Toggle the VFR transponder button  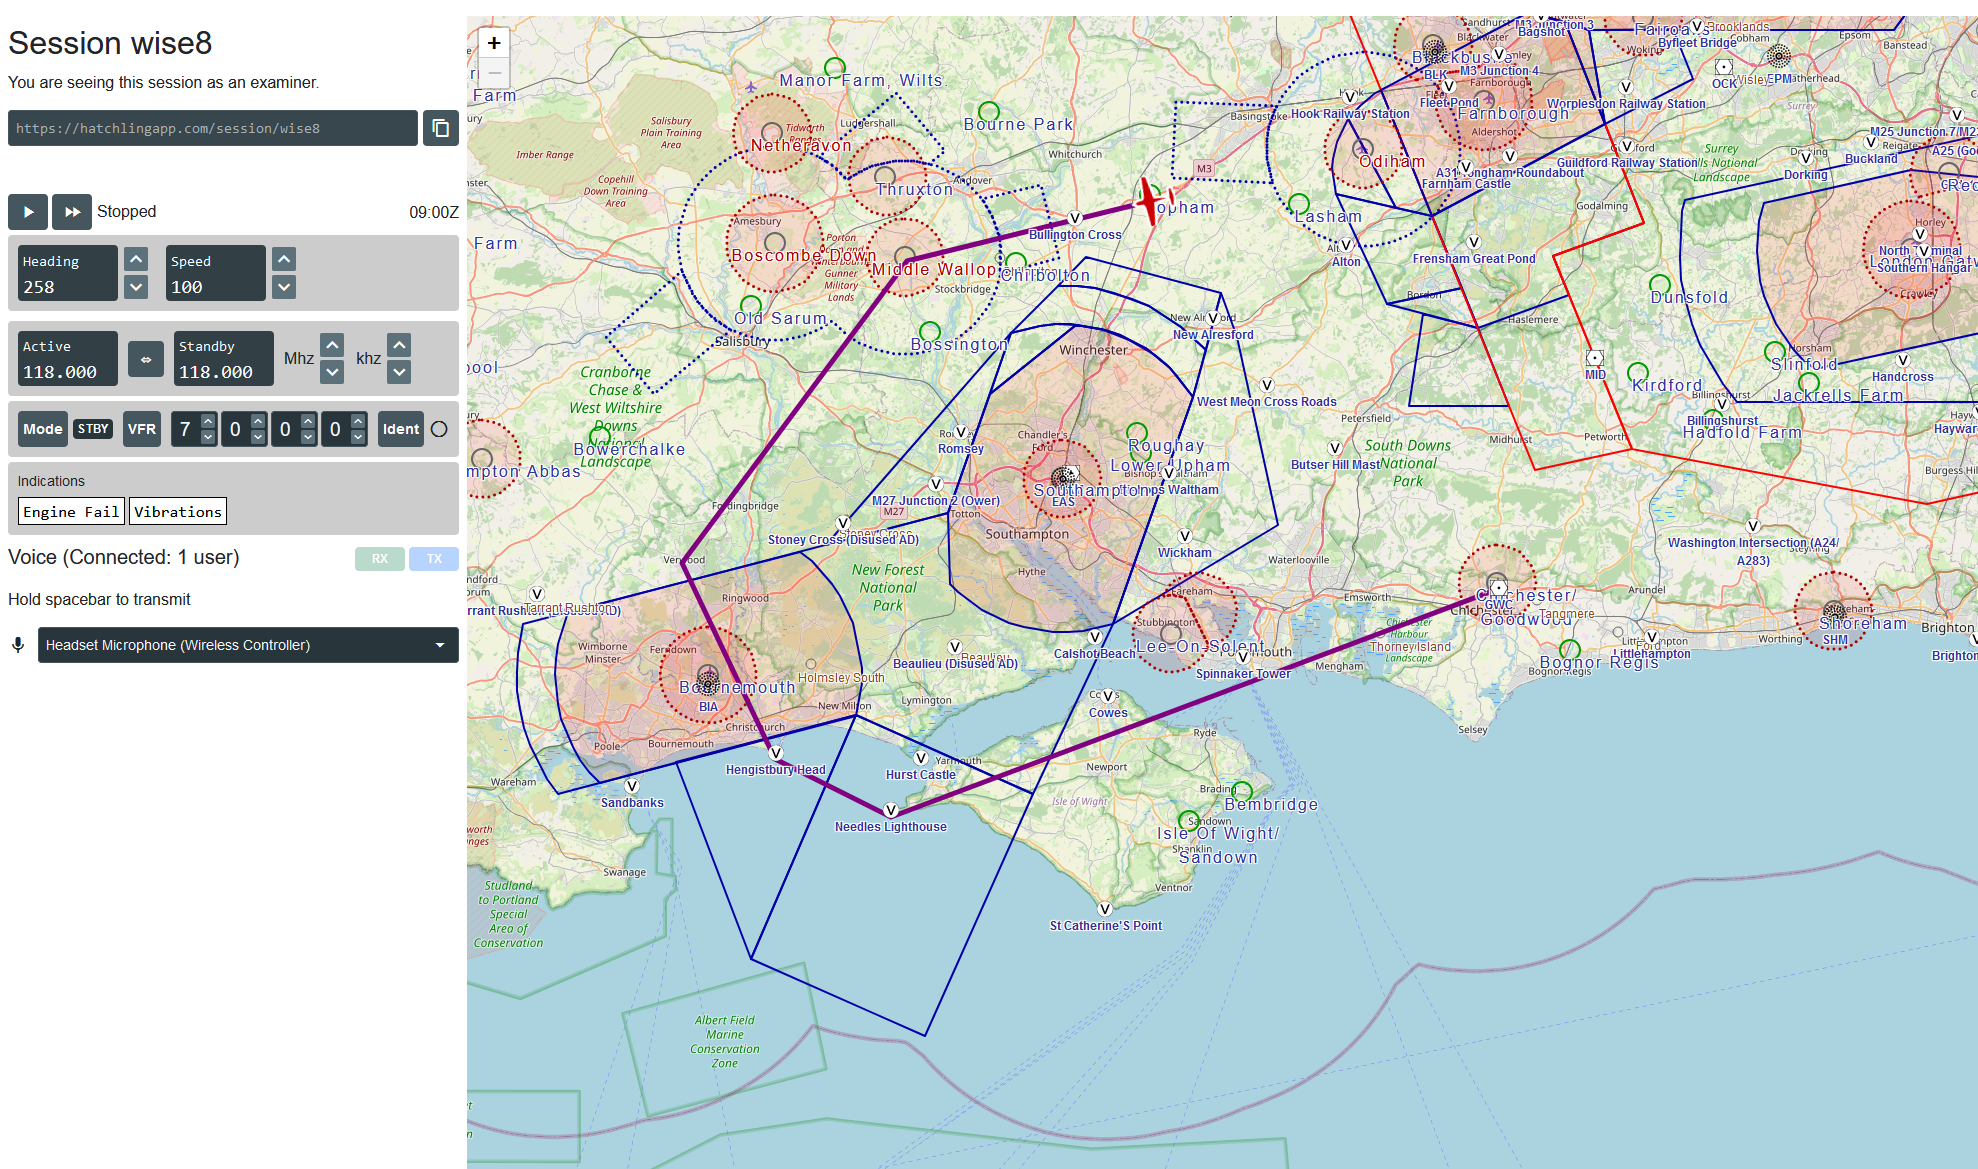coord(142,429)
